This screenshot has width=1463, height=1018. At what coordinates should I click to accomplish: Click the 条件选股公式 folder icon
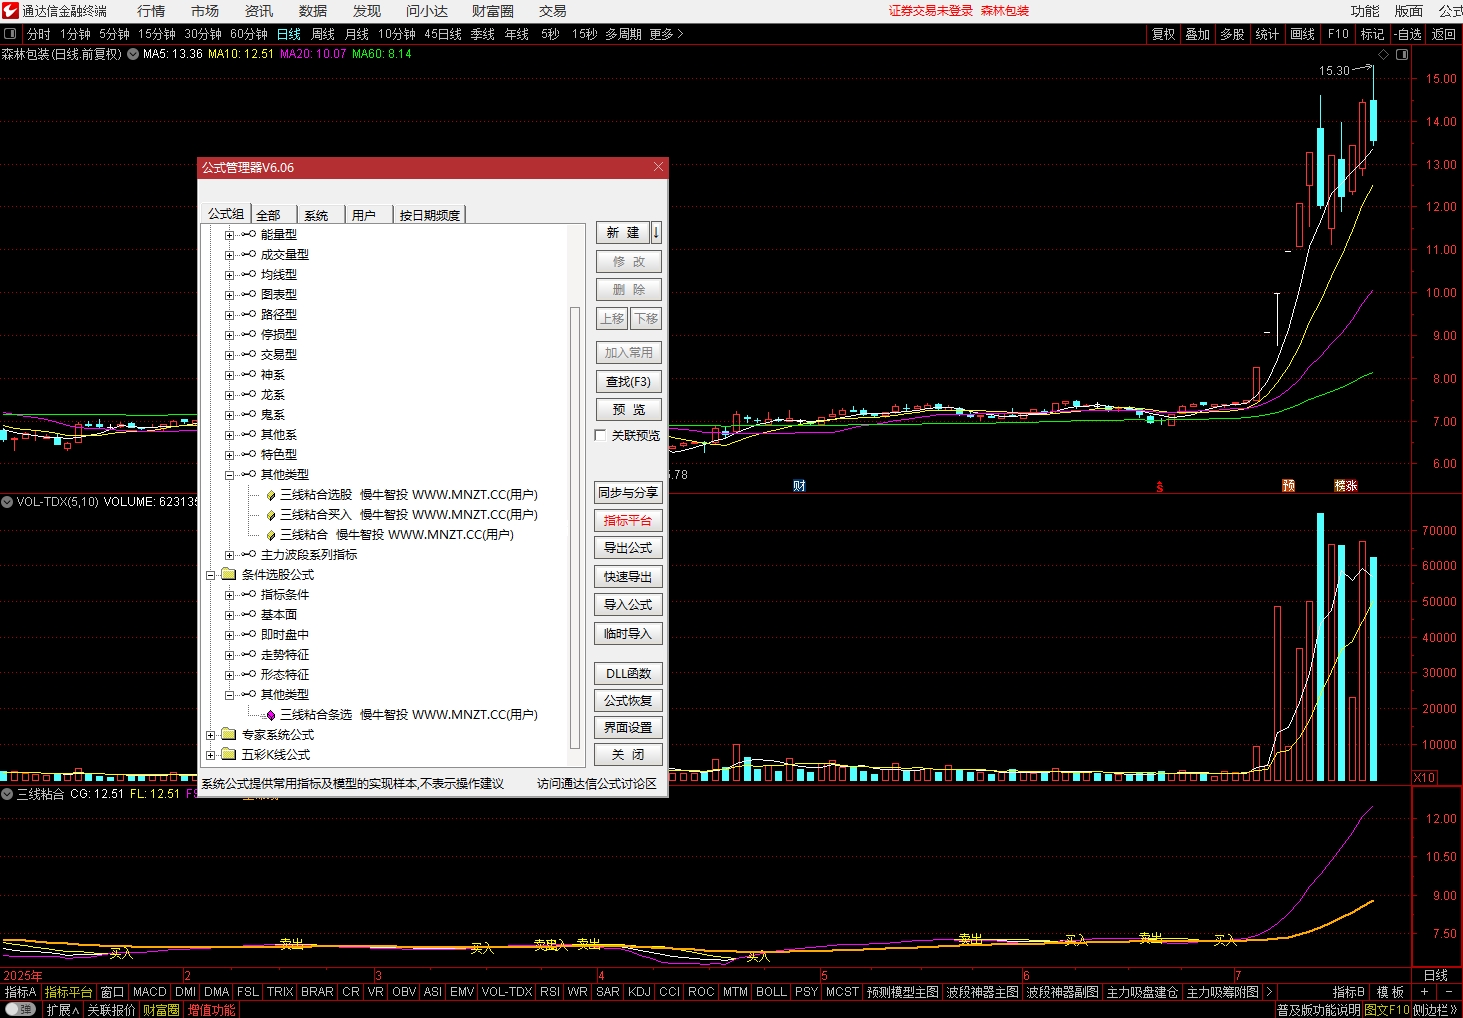(228, 574)
